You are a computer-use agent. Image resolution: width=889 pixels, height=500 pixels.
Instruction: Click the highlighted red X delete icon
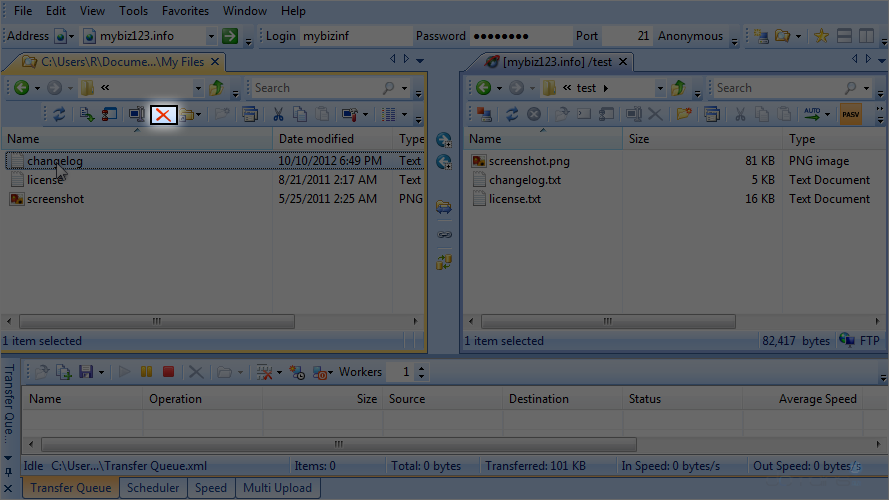163,115
